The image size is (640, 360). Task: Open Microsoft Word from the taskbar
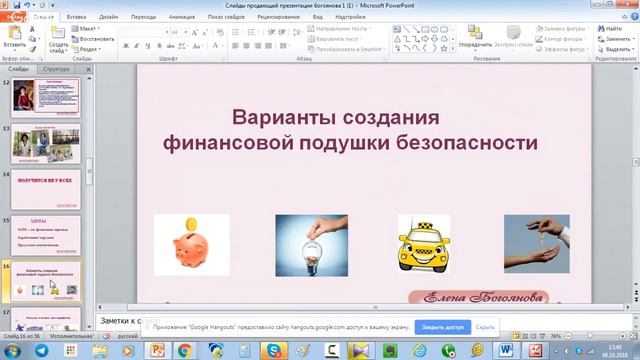click(x=506, y=350)
